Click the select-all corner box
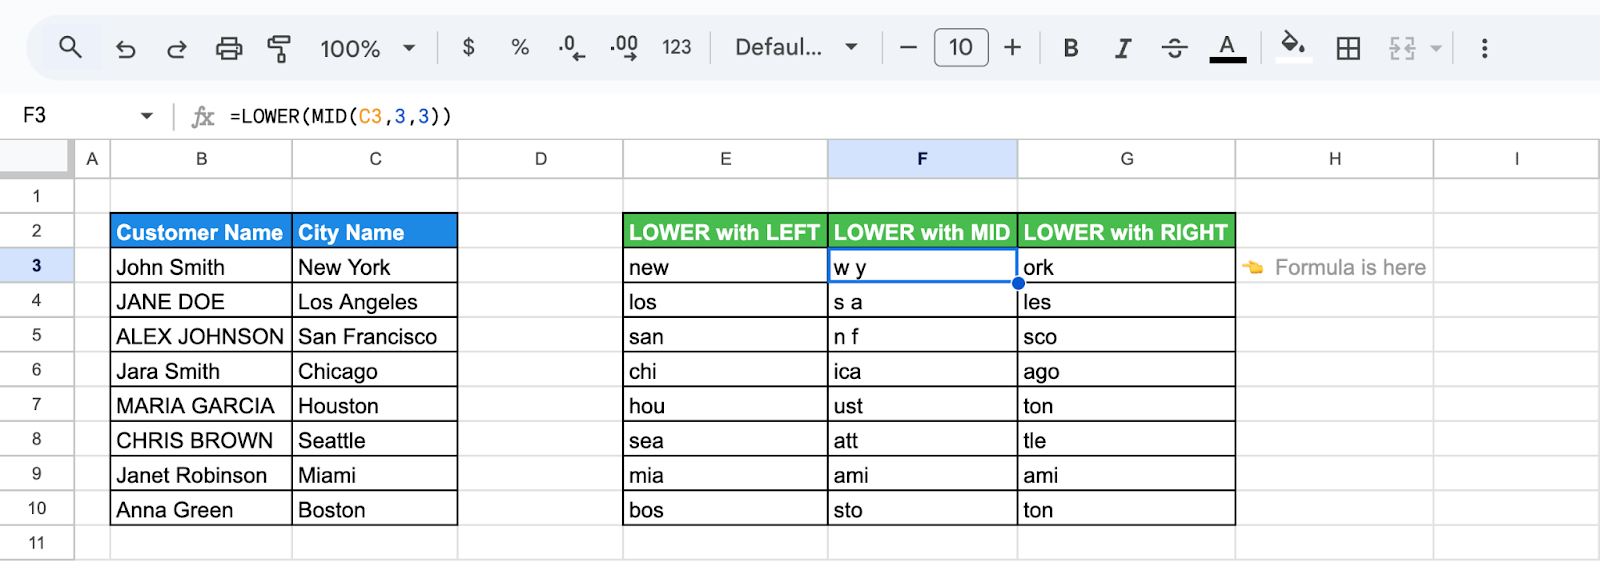 [37, 159]
